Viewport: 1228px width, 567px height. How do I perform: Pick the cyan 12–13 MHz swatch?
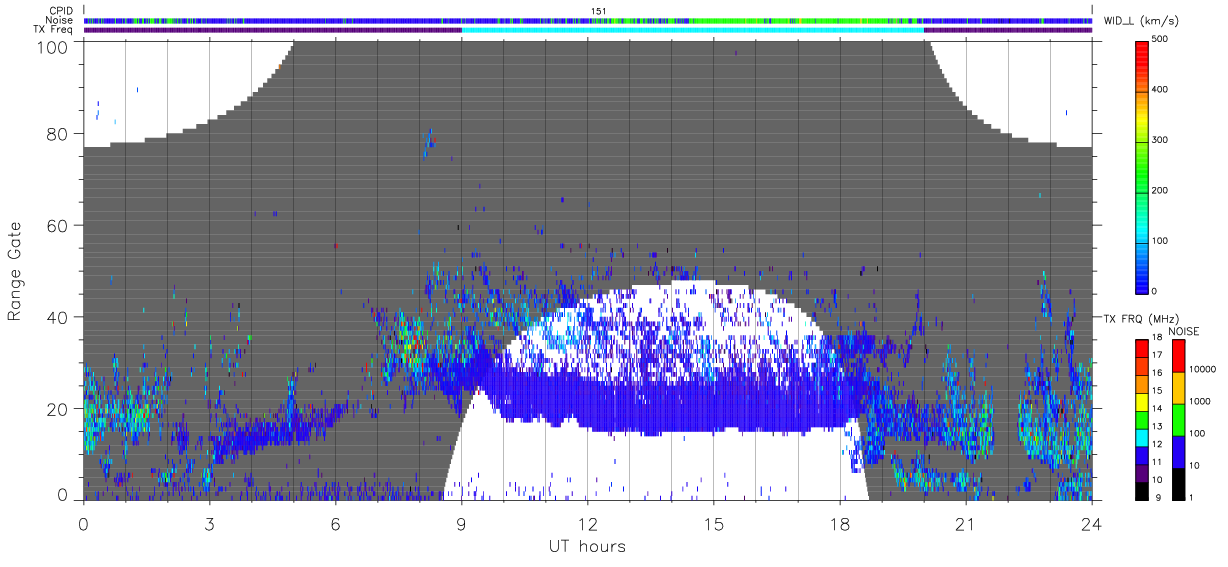pyautogui.click(x=1142, y=438)
